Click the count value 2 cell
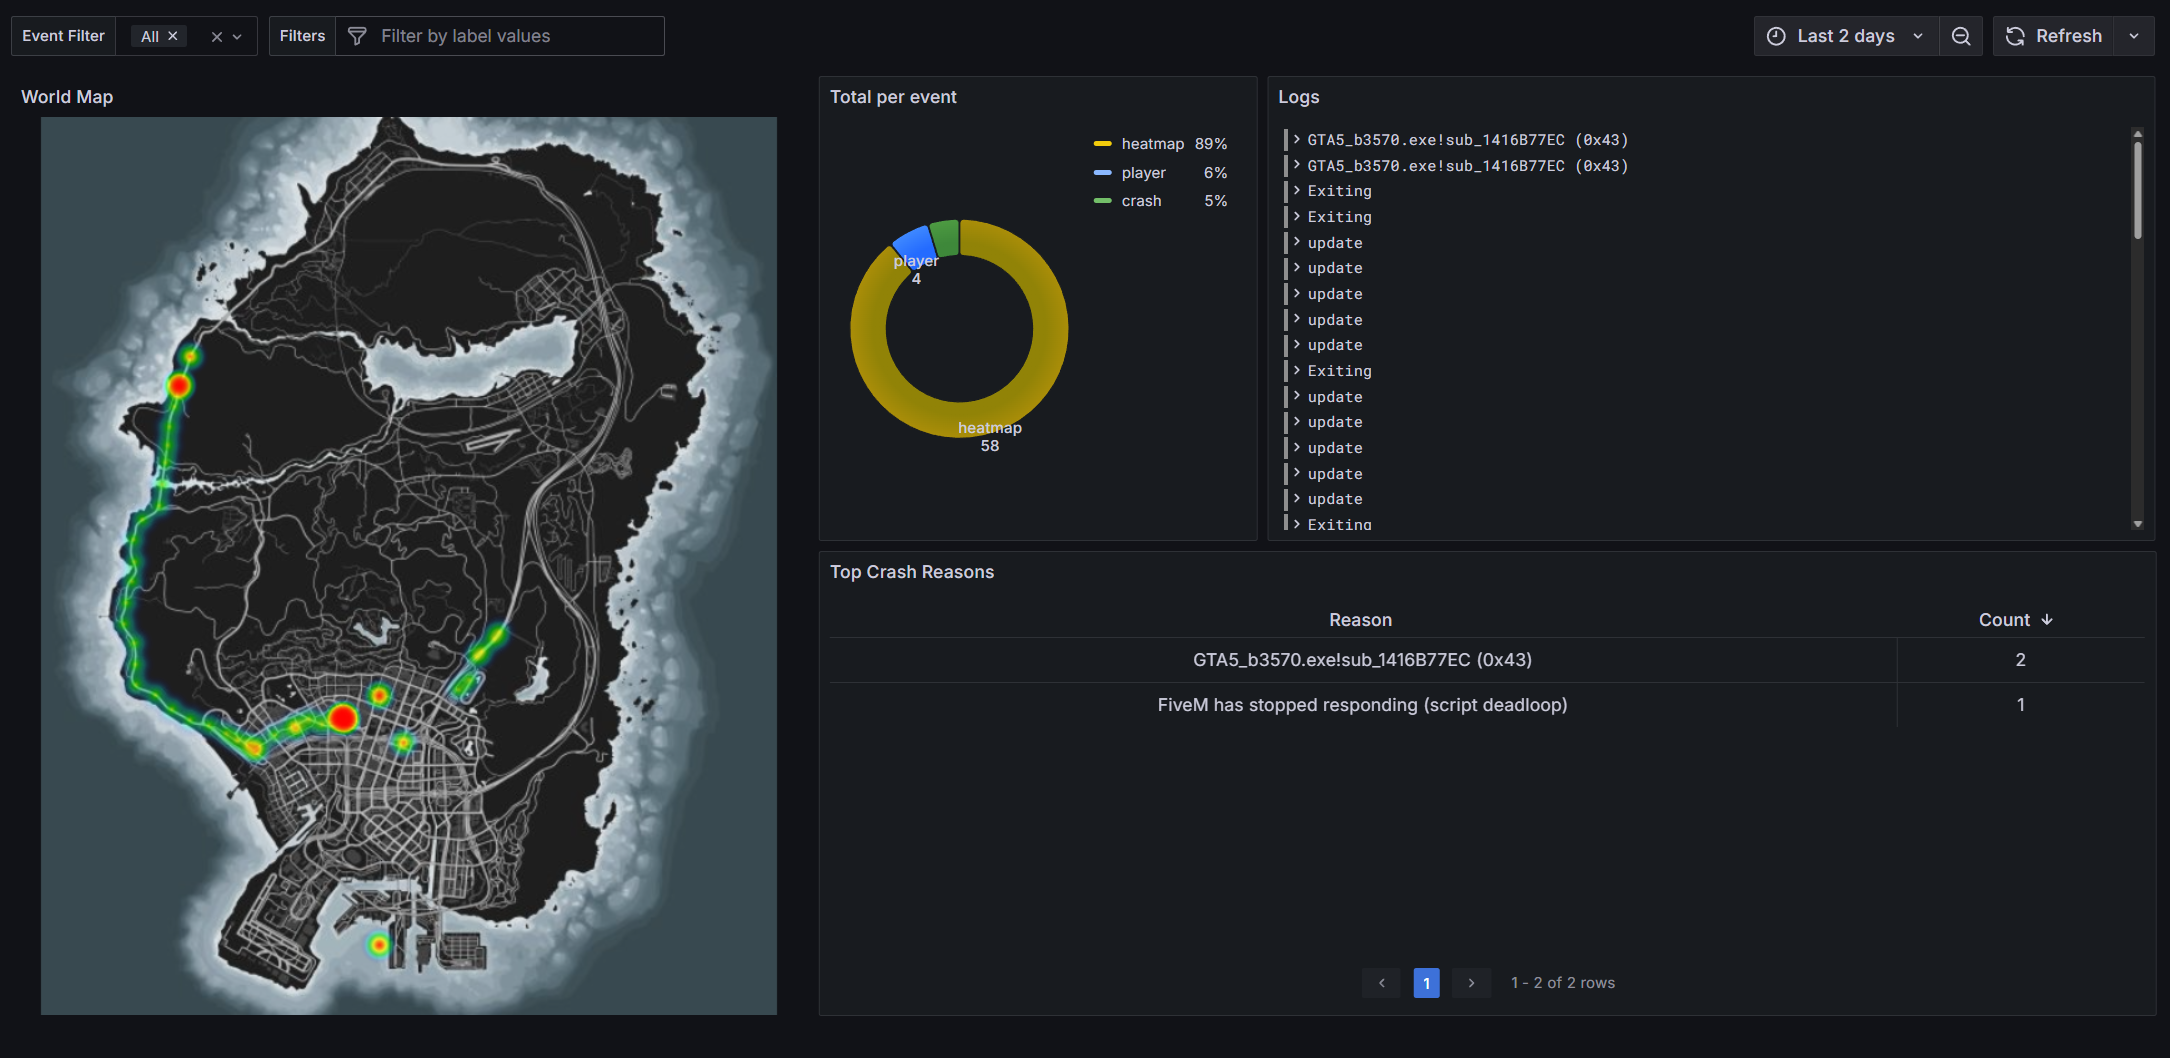This screenshot has width=2170, height=1058. (x=2020, y=660)
